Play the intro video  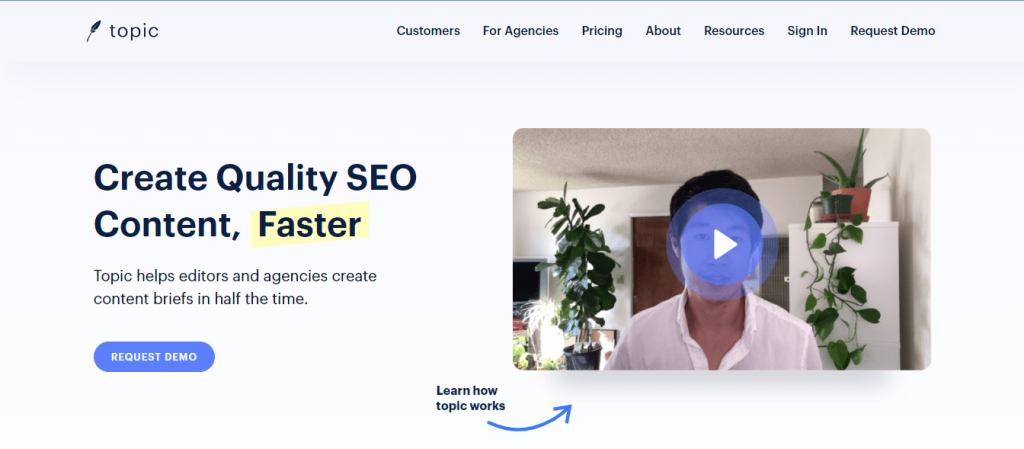[x=722, y=245]
